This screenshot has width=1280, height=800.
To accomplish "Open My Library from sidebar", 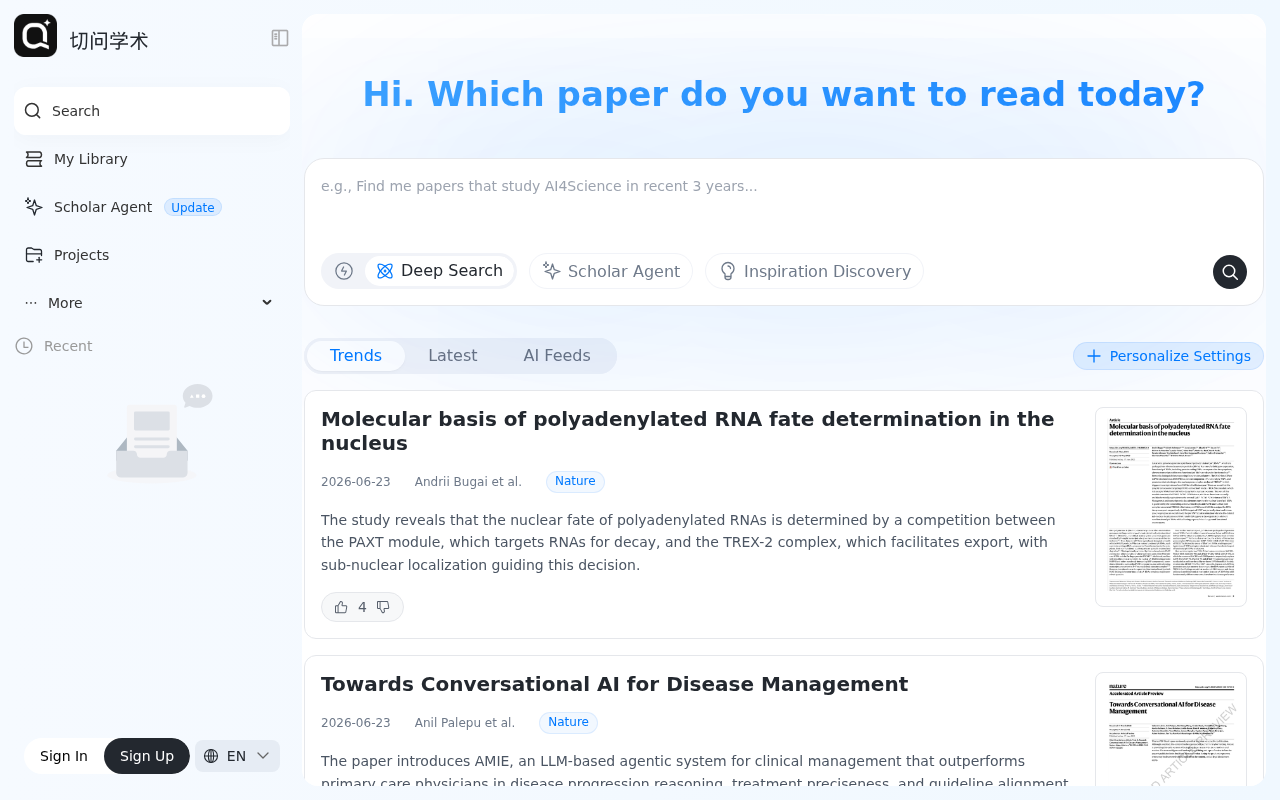I will pos(152,159).
